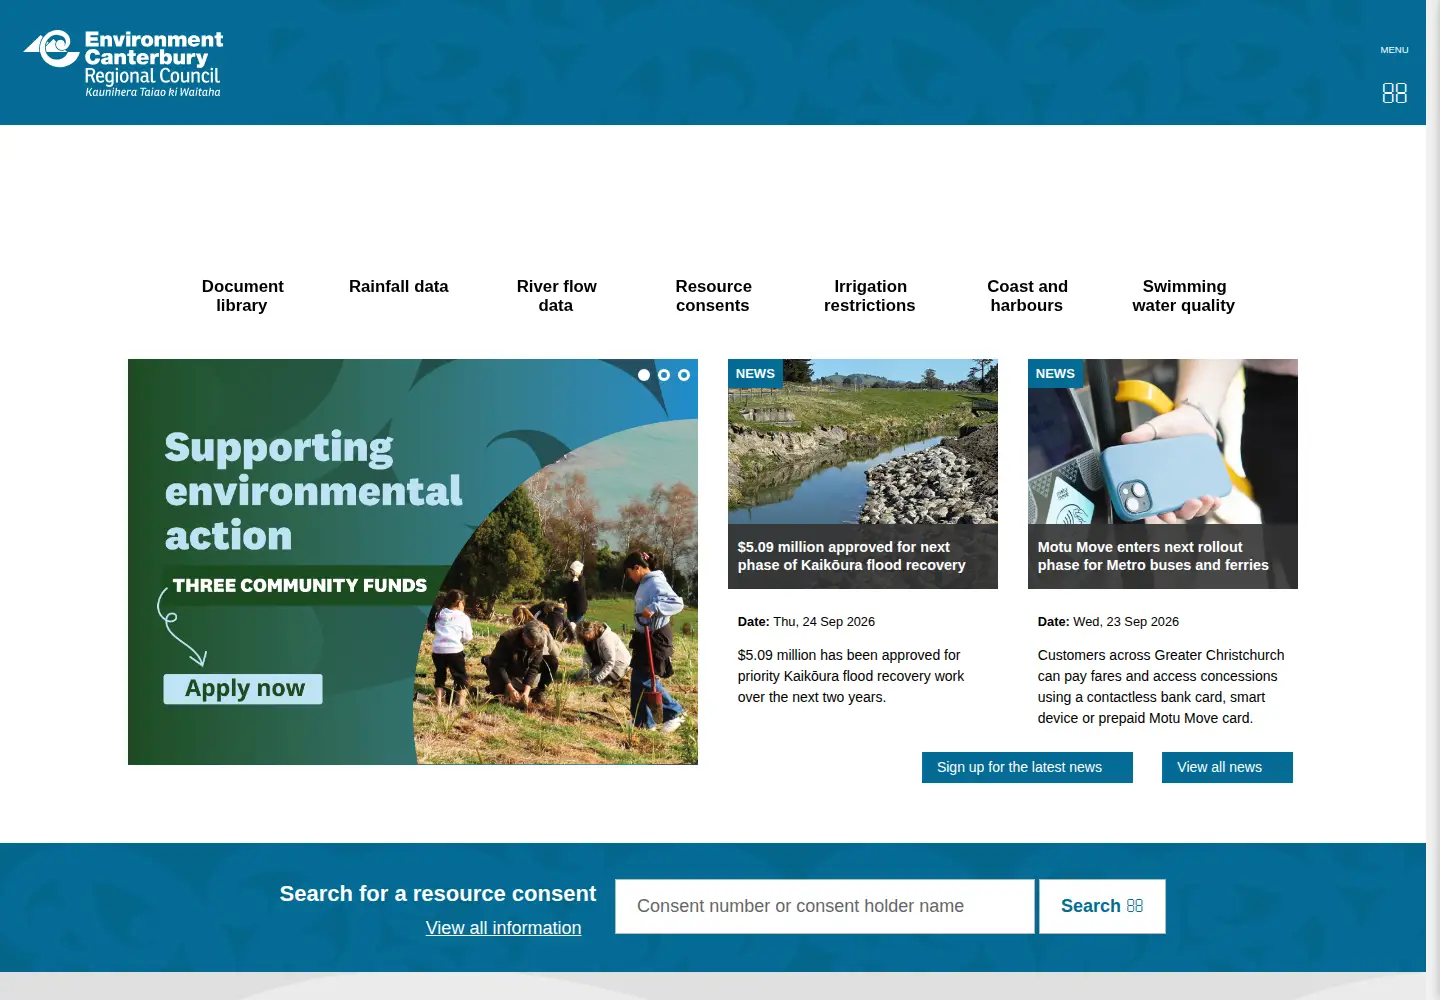The image size is (1440, 1000).
Task: Open the Document library link
Action: (x=242, y=296)
